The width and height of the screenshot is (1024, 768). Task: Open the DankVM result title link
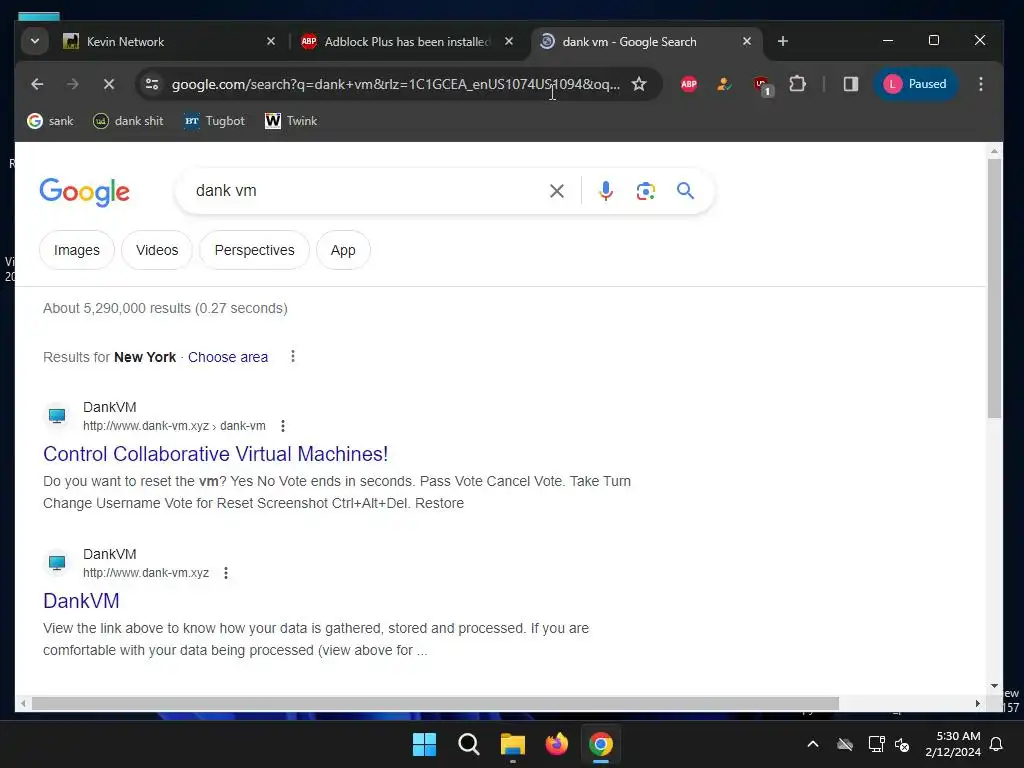81,601
